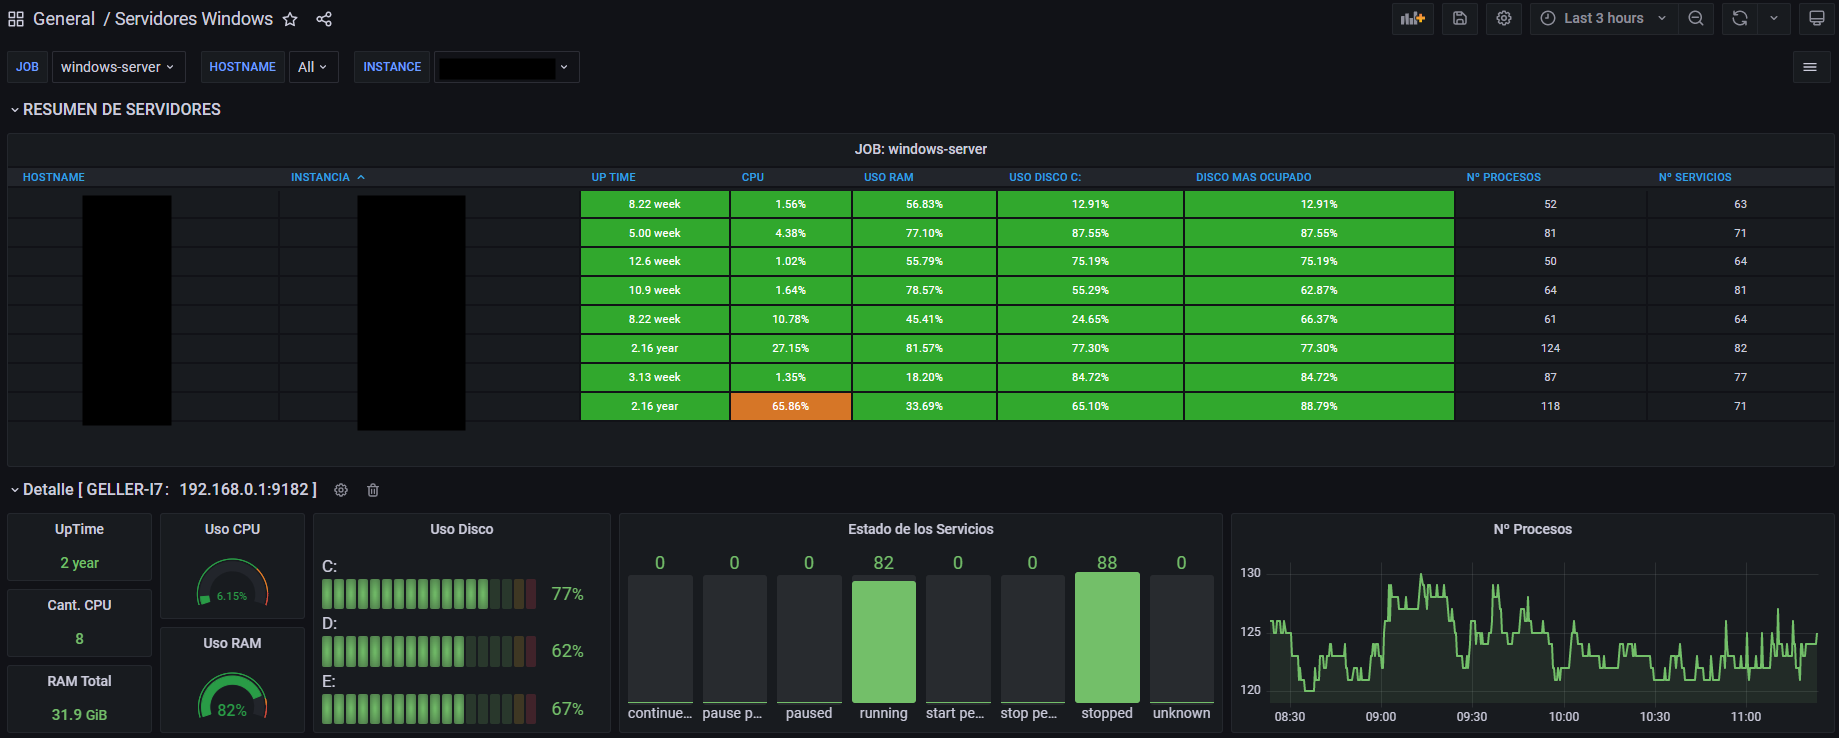Sort table by UP TIME column
This screenshot has width=1839, height=738.
coord(613,177)
